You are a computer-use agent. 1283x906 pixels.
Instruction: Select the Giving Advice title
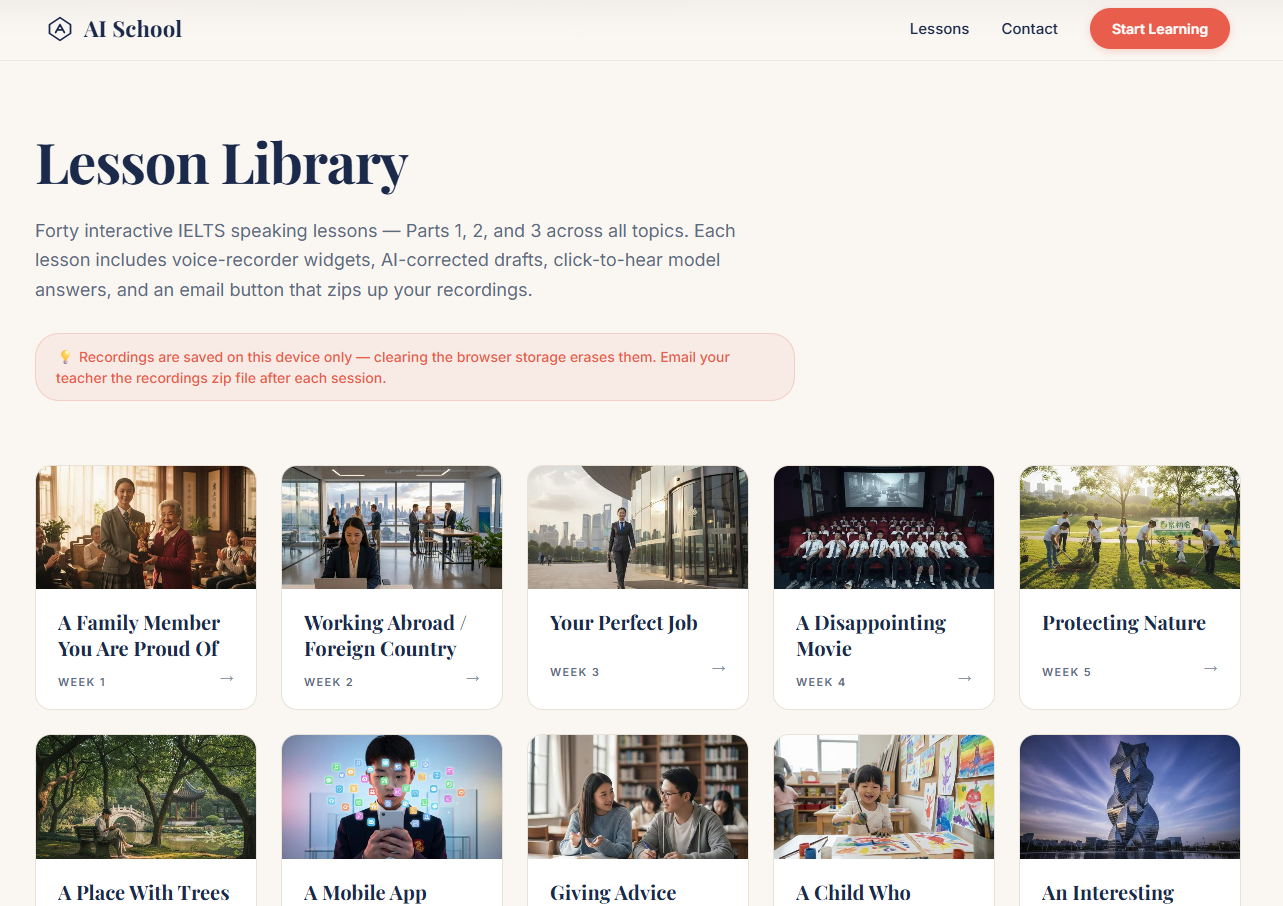613,893
